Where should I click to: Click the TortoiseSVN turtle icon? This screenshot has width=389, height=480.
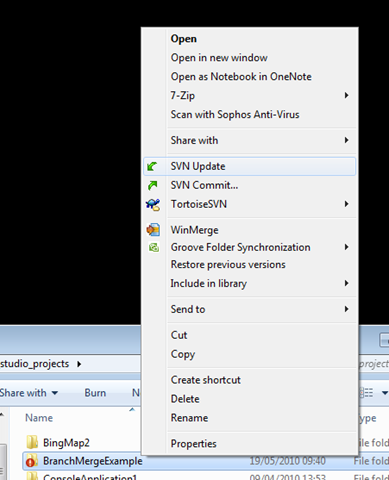(x=153, y=204)
